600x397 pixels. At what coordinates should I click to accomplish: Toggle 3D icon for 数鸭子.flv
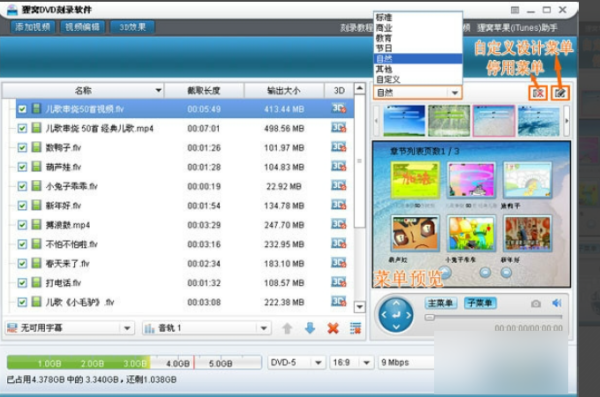[x=339, y=147]
